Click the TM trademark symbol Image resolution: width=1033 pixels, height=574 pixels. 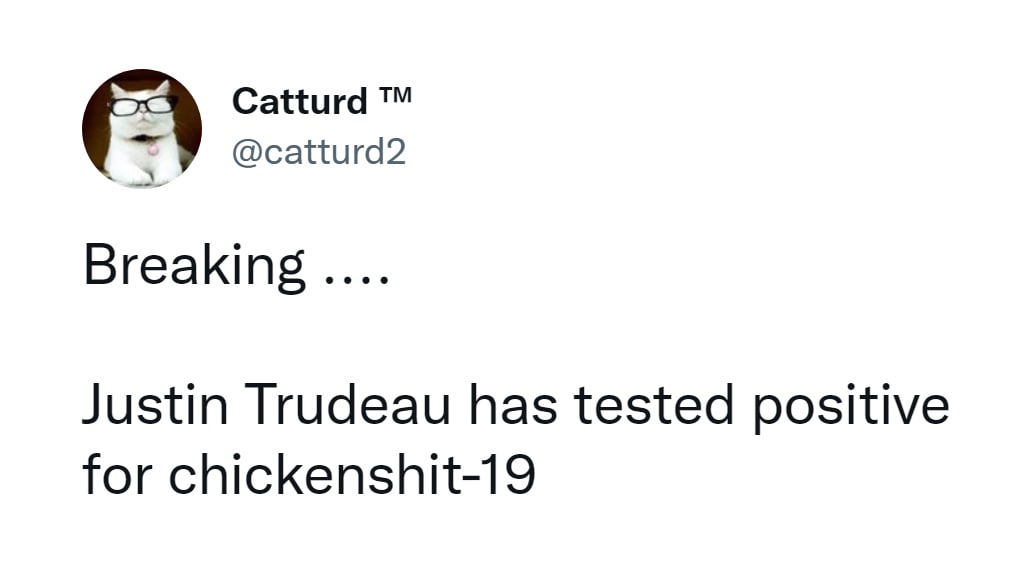[x=395, y=96]
